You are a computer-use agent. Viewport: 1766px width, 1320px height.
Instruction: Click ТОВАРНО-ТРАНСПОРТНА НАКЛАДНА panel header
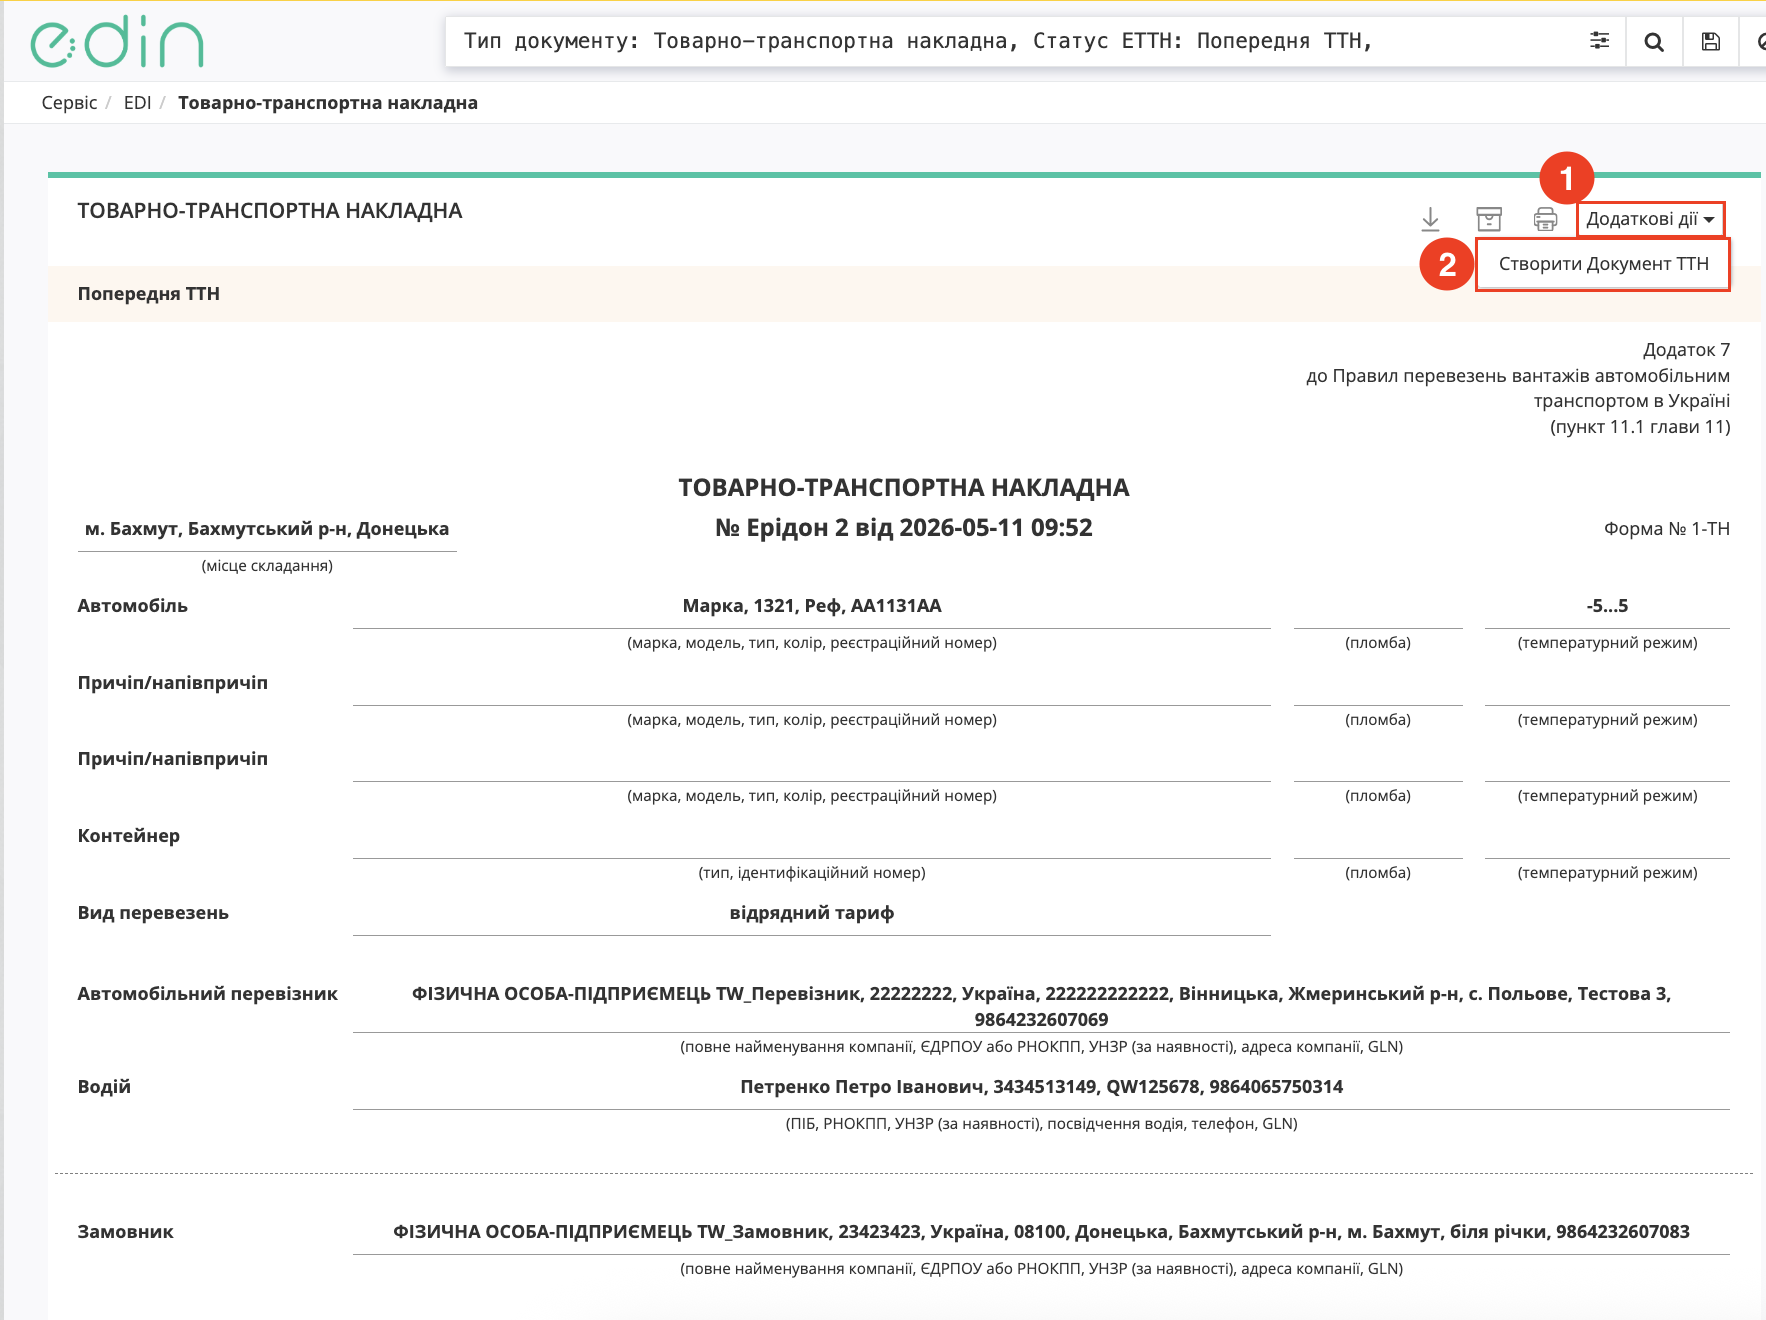coord(270,211)
